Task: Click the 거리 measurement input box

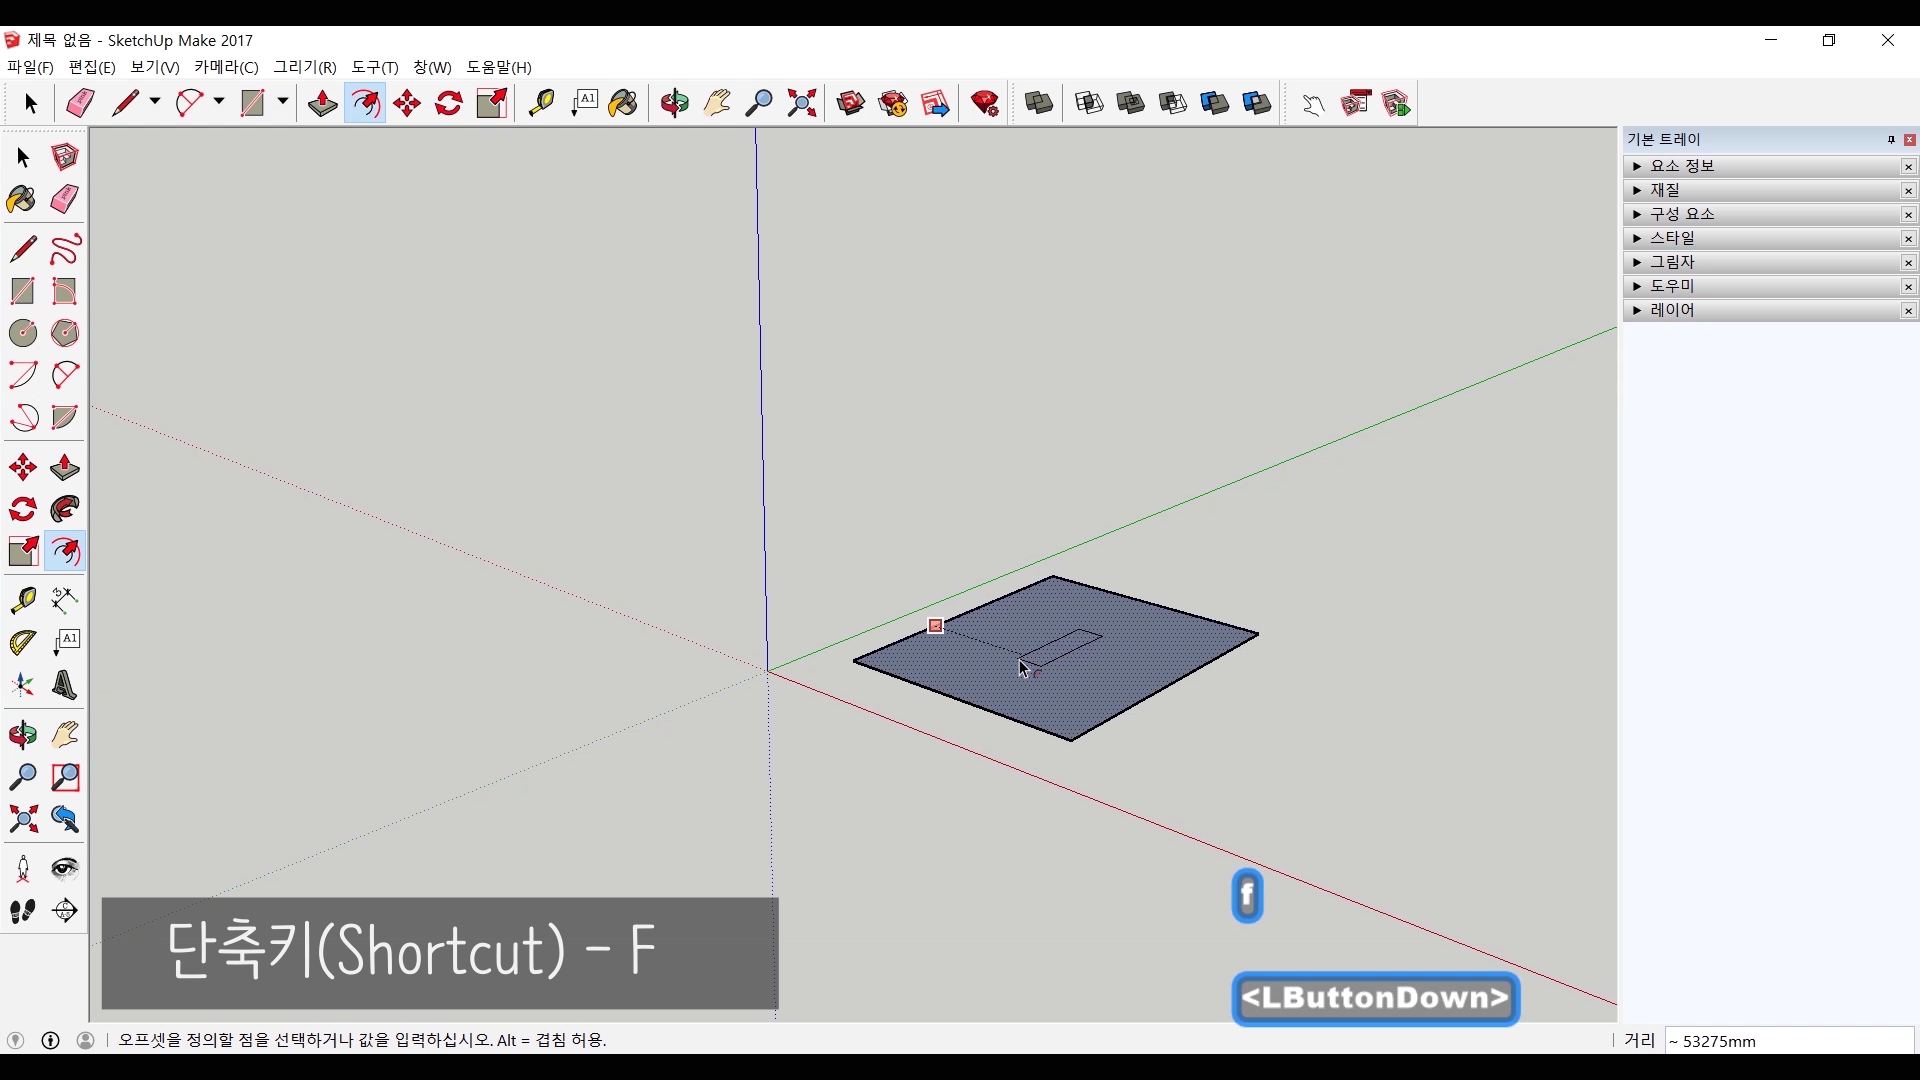Action: tap(1788, 1041)
